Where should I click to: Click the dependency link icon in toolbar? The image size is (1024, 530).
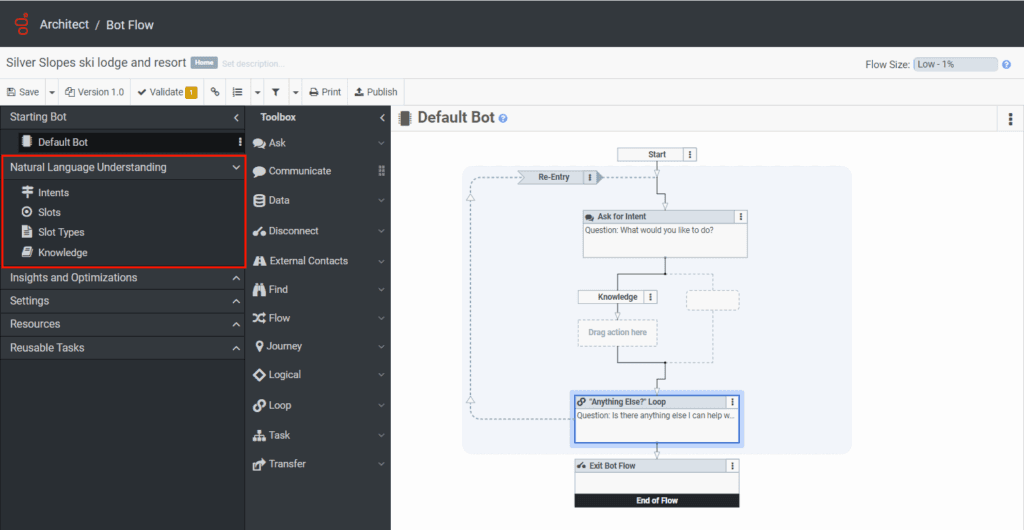(214, 92)
